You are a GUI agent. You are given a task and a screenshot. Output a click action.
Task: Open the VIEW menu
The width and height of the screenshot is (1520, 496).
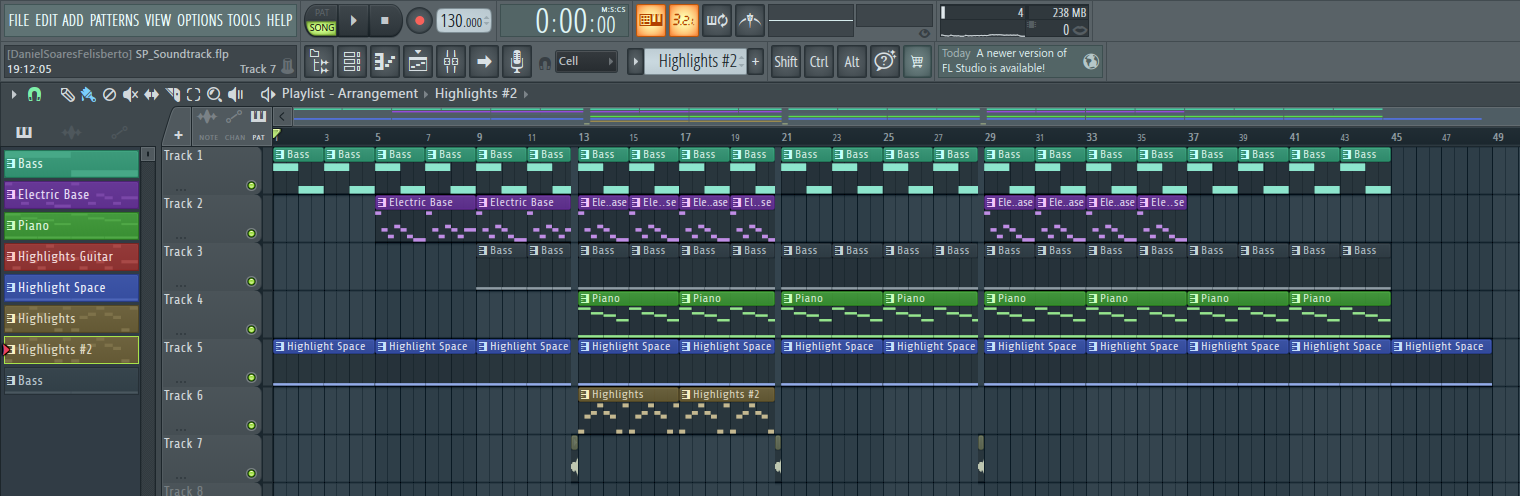click(x=157, y=20)
